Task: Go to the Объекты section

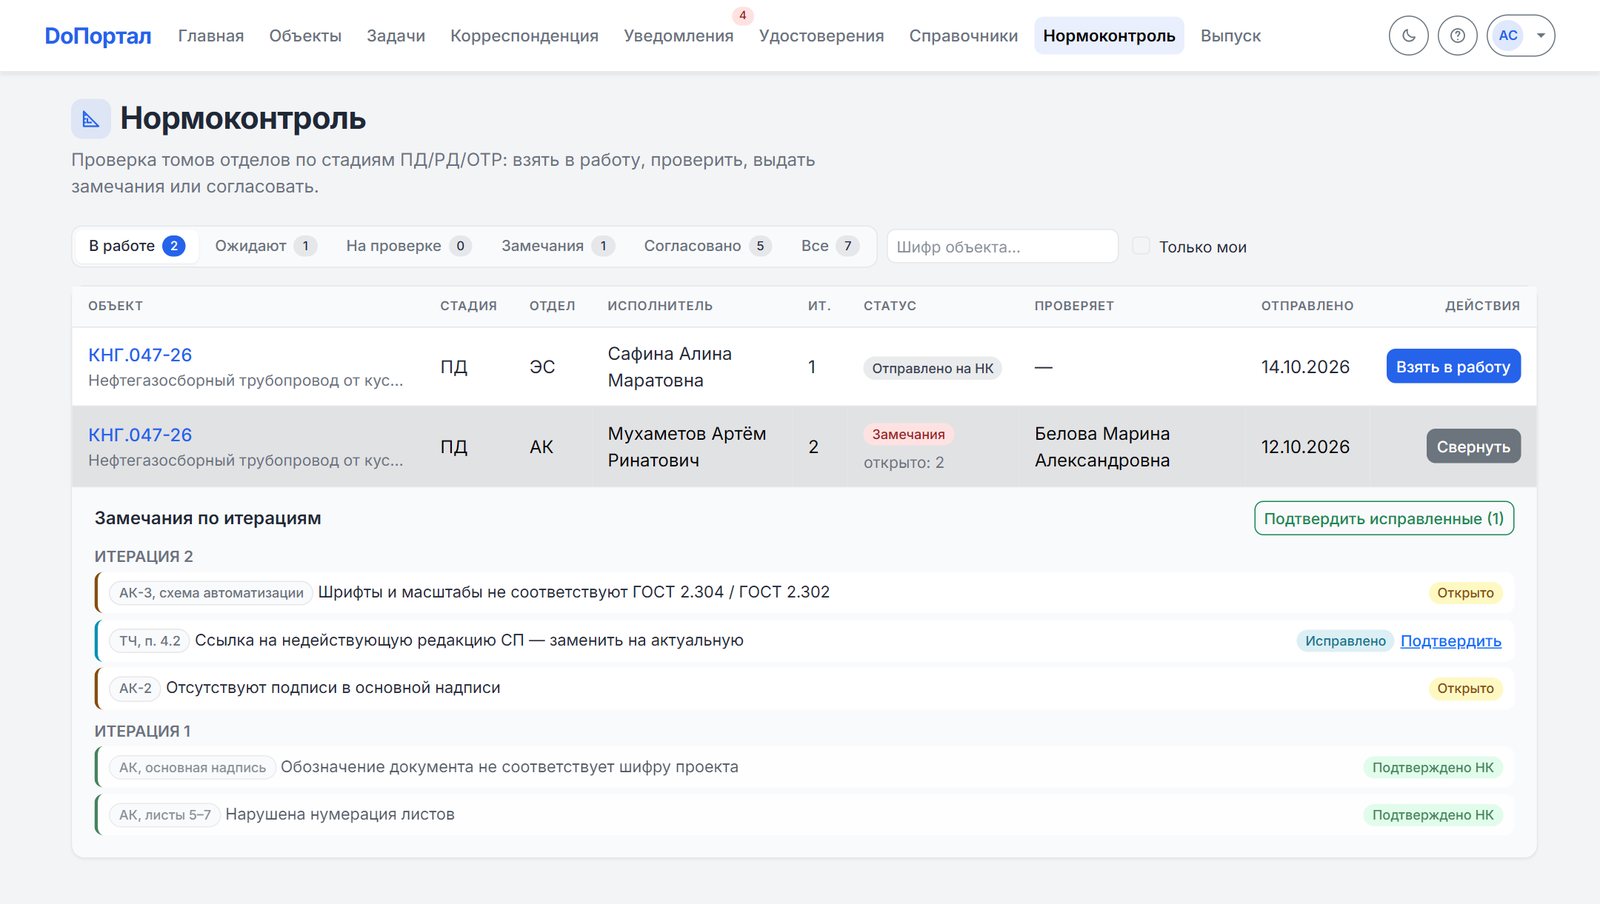Action: [x=305, y=36]
